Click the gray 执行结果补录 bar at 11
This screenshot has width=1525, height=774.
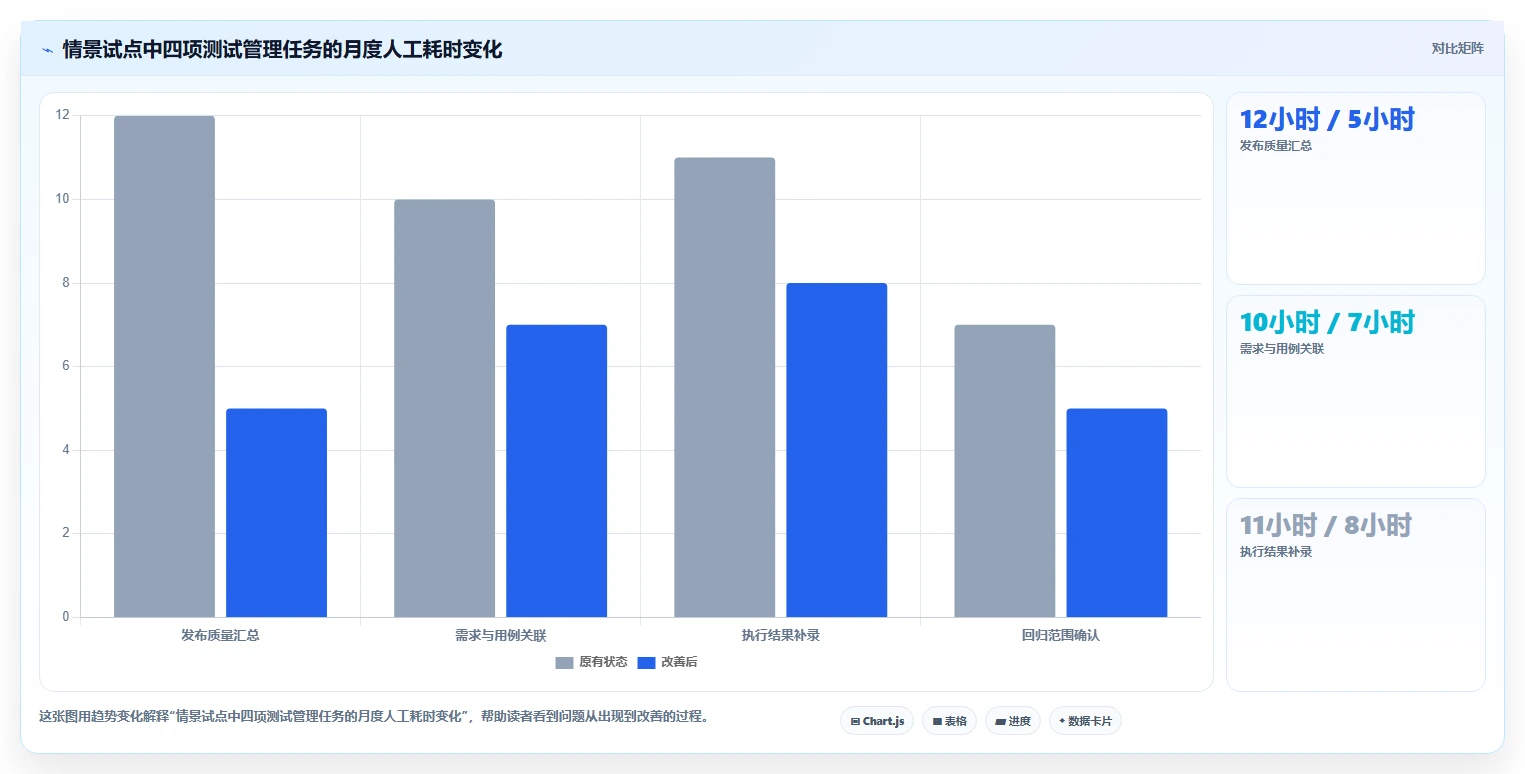click(x=724, y=387)
